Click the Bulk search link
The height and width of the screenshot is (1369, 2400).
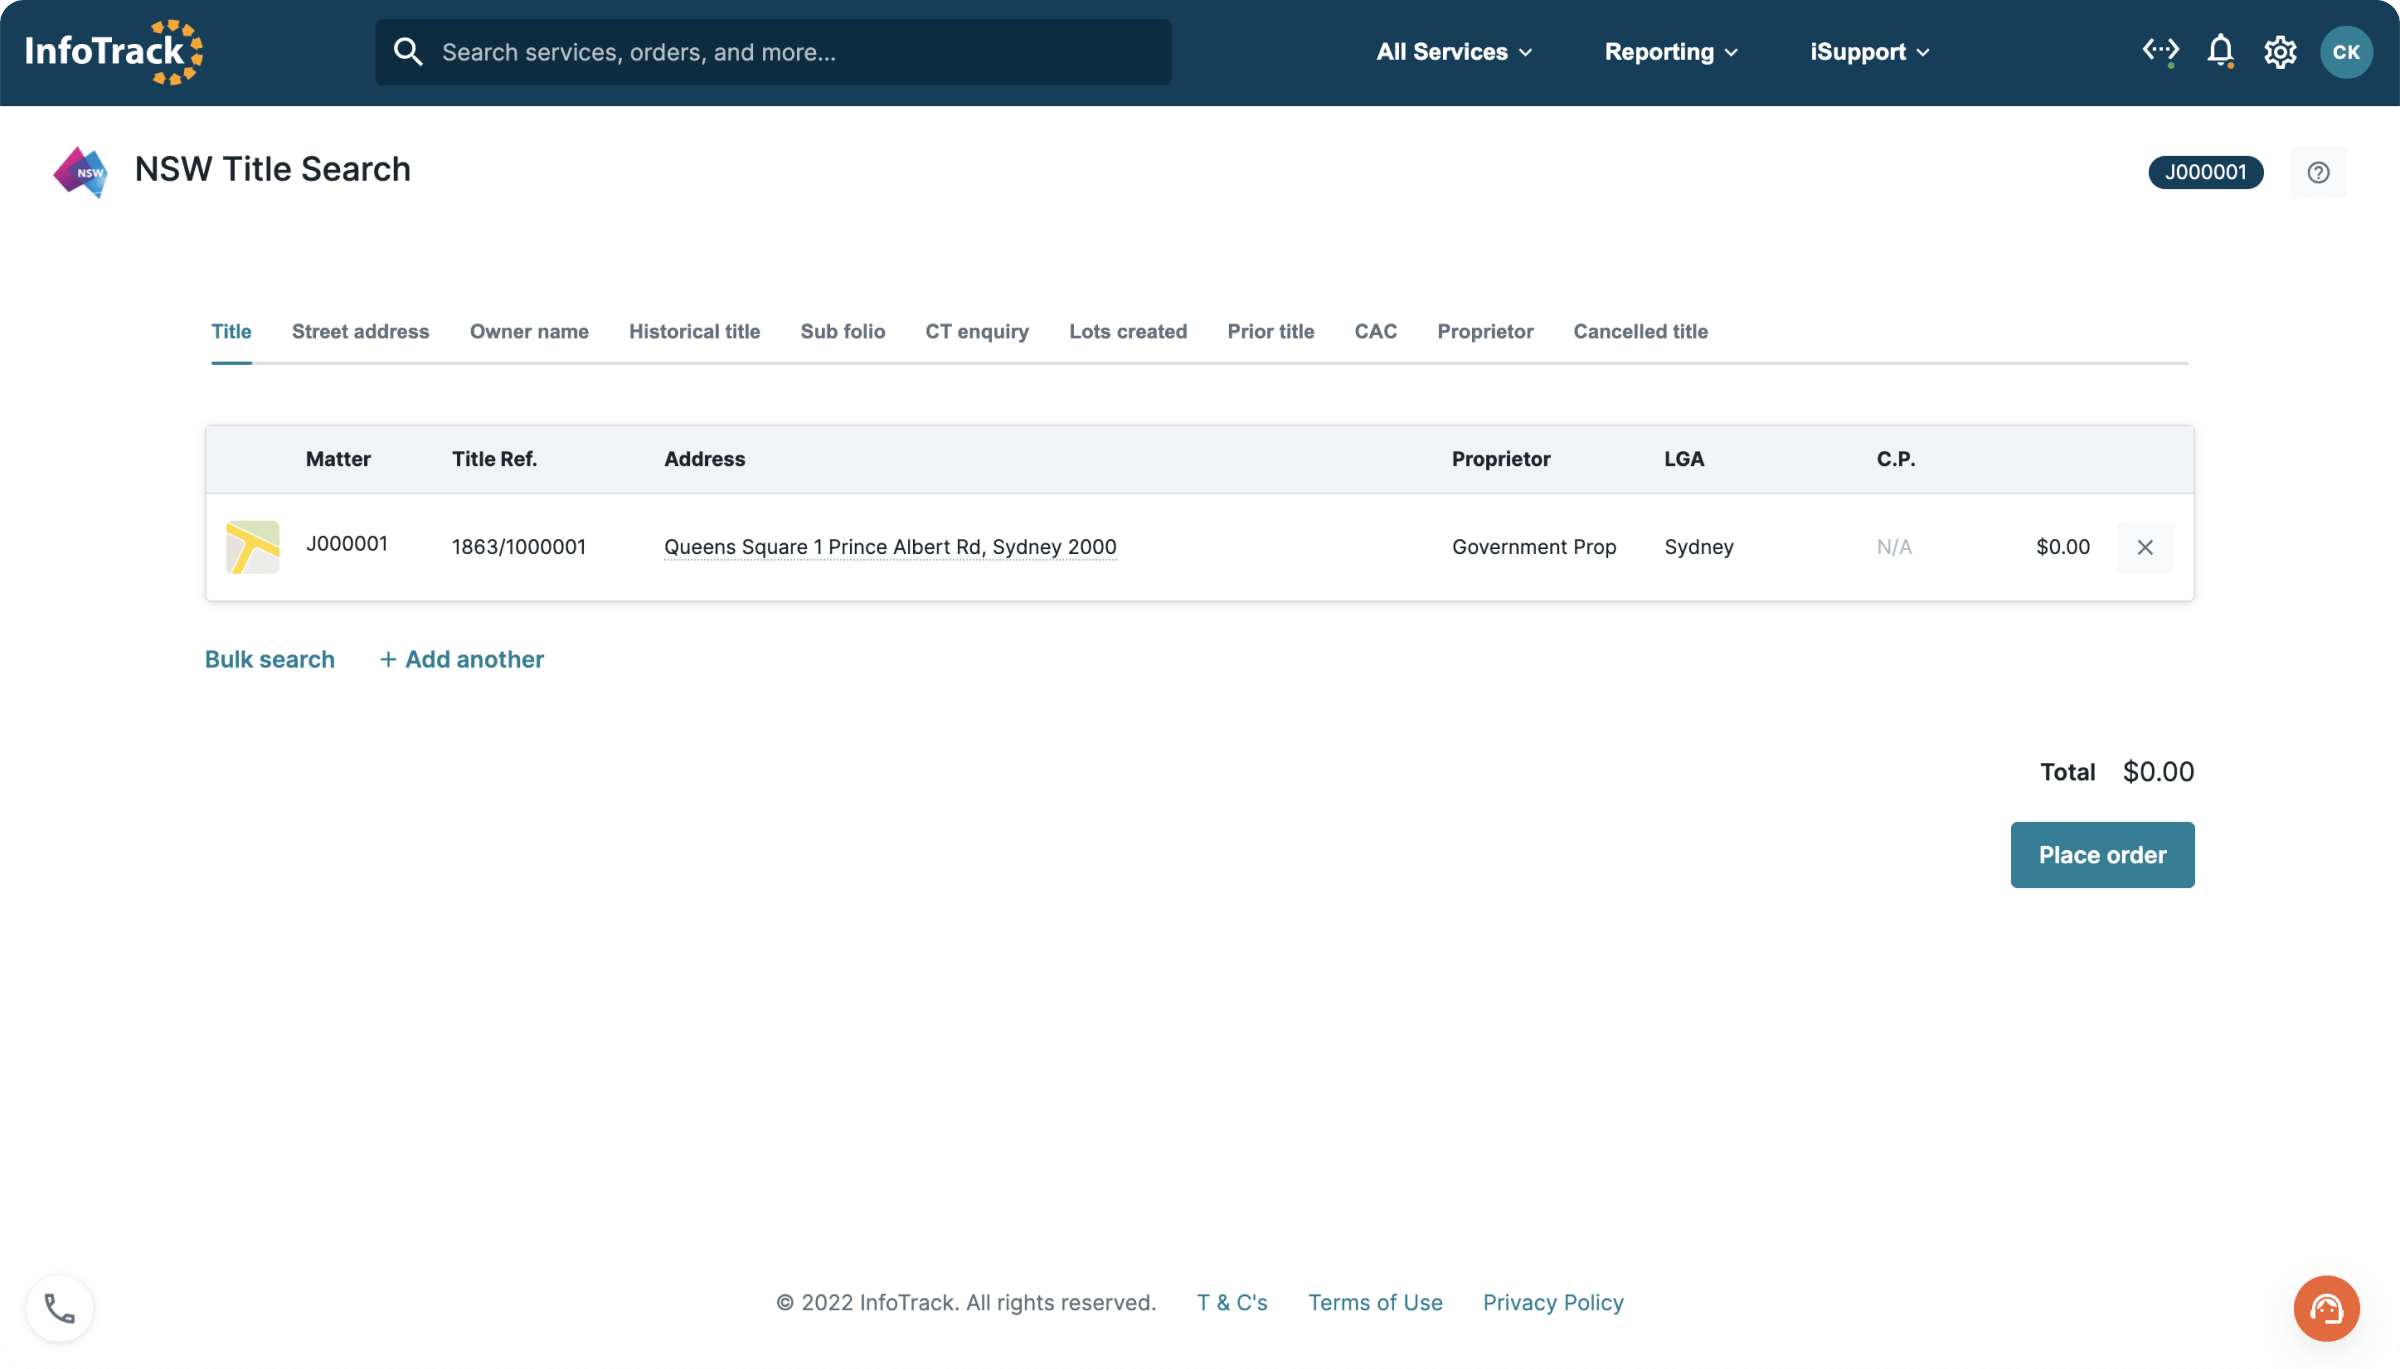[269, 659]
